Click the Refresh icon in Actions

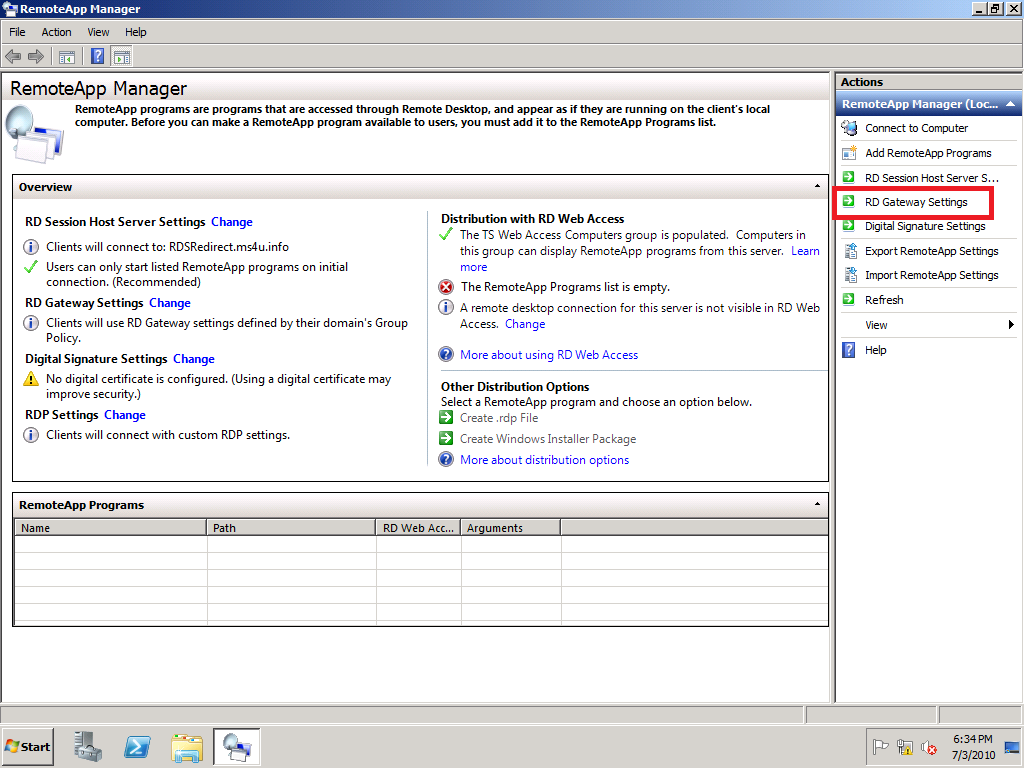(848, 300)
